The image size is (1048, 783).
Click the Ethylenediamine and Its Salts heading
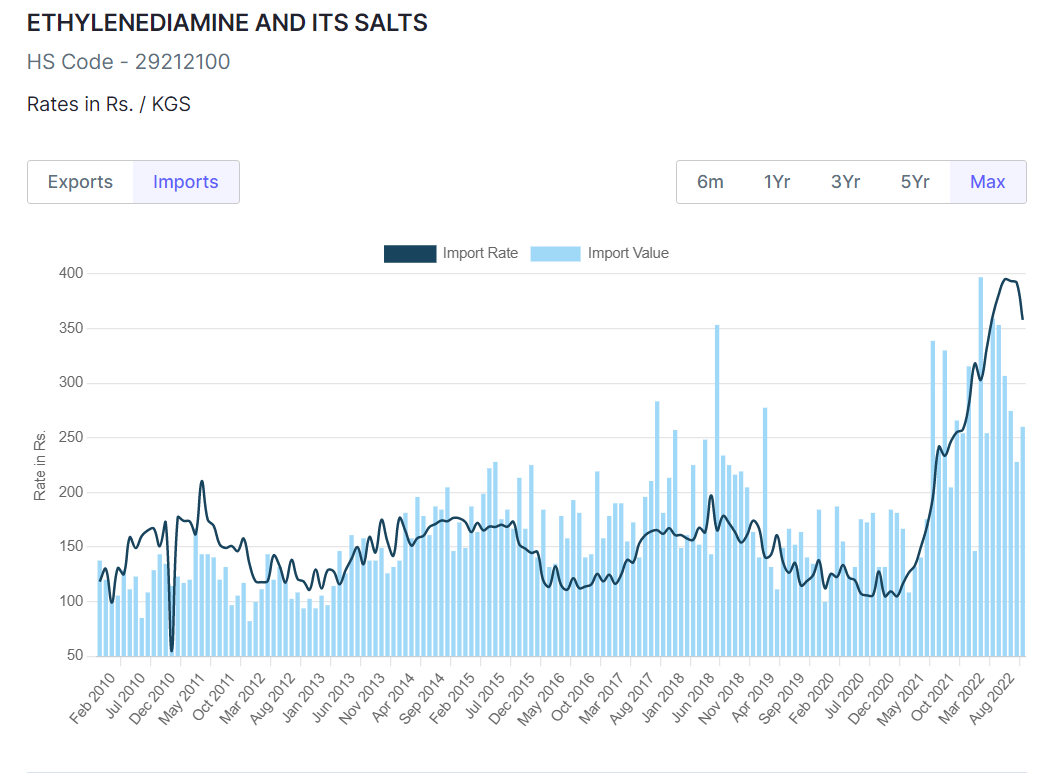[x=227, y=23]
